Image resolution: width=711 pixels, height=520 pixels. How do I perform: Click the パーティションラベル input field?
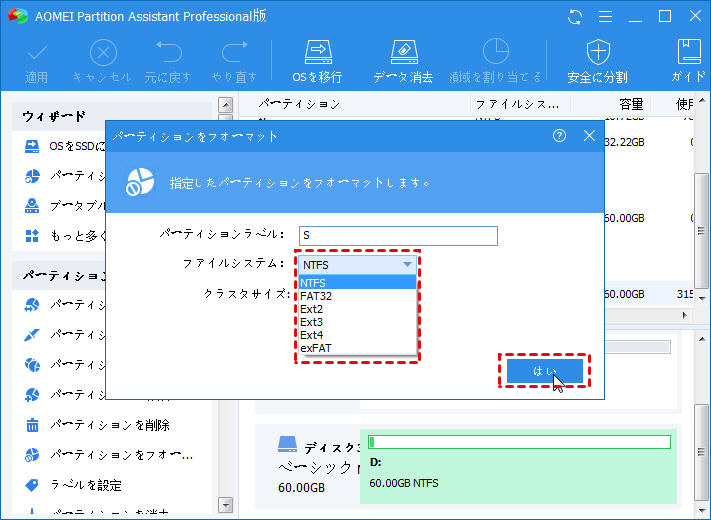click(398, 236)
